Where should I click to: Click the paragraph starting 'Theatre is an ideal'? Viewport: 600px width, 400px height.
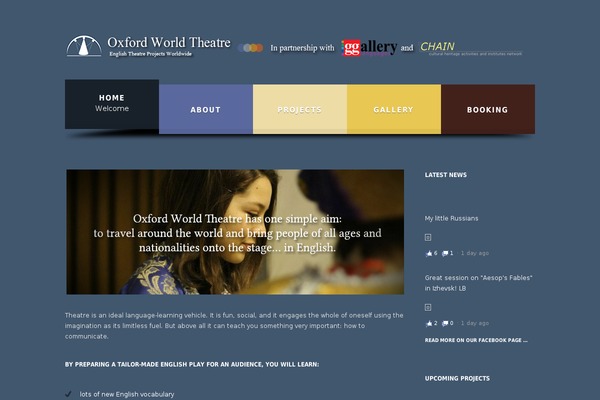pos(234,326)
